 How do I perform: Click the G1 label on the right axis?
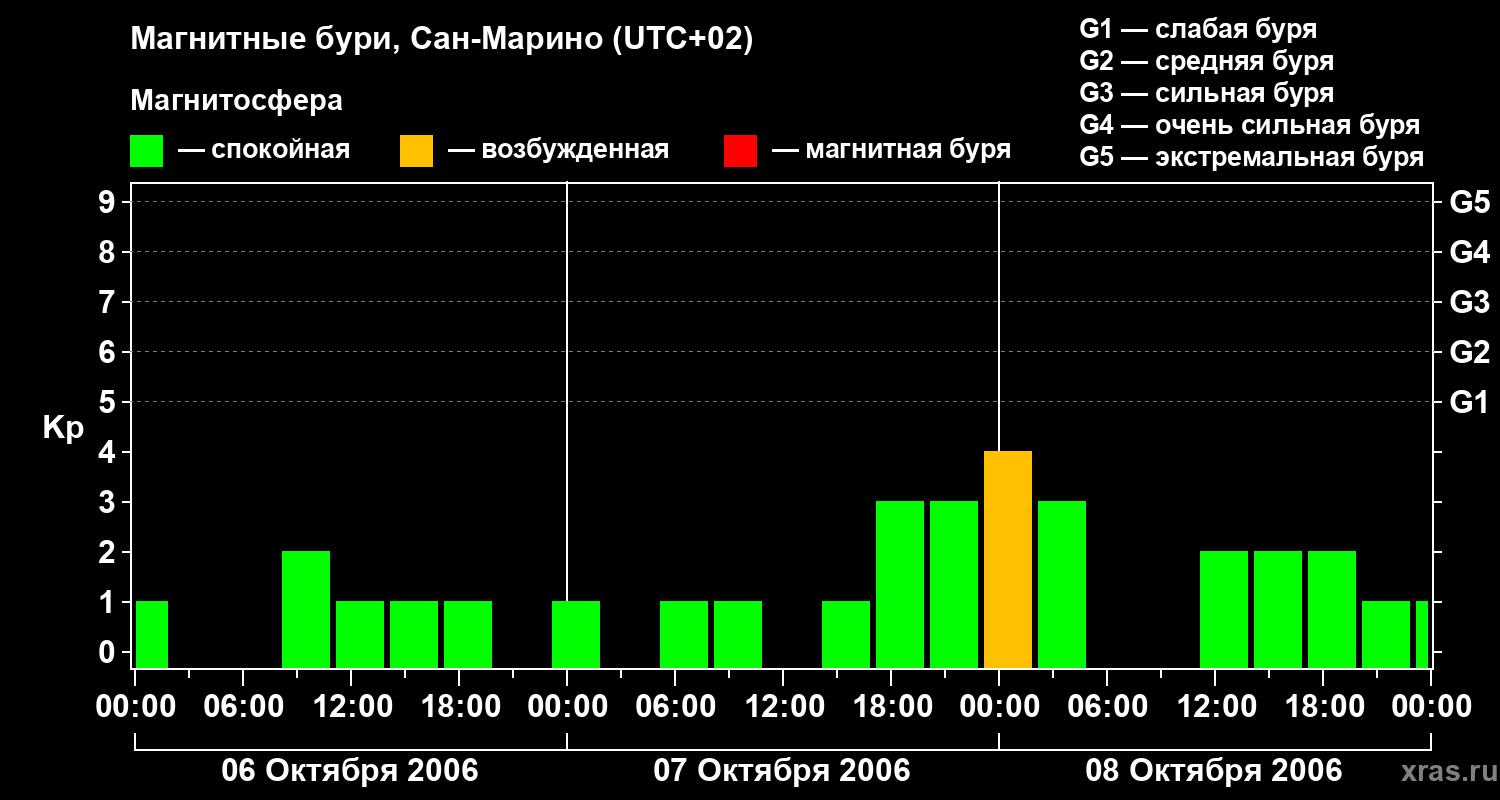tap(1470, 402)
